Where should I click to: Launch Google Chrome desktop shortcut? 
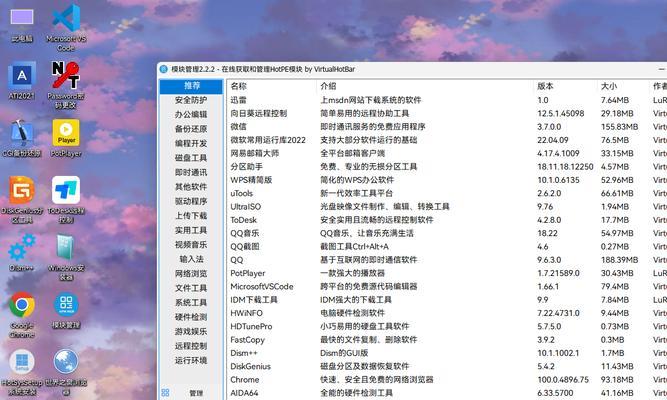(22, 315)
